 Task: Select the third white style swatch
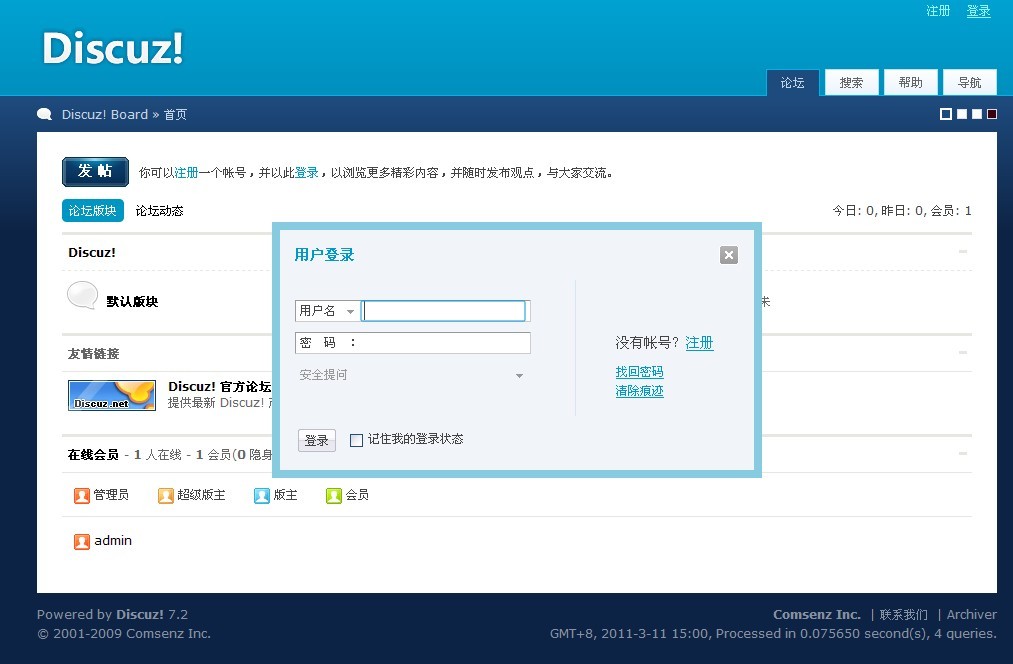[x=977, y=114]
